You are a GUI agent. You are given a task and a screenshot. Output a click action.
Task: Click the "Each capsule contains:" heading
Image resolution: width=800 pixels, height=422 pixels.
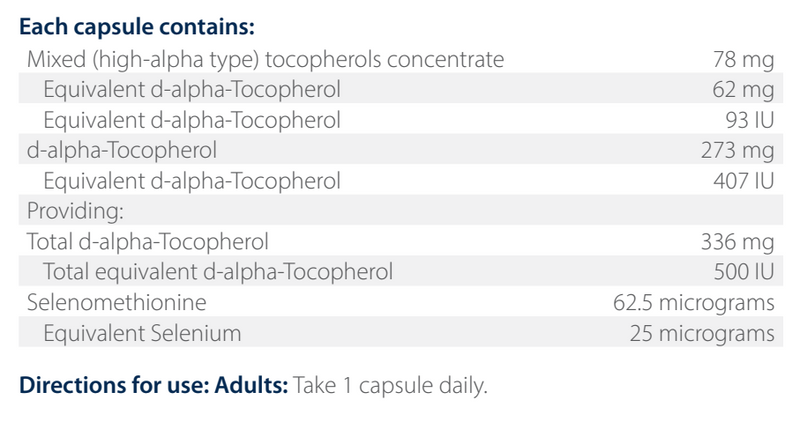[x=125, y=21]
